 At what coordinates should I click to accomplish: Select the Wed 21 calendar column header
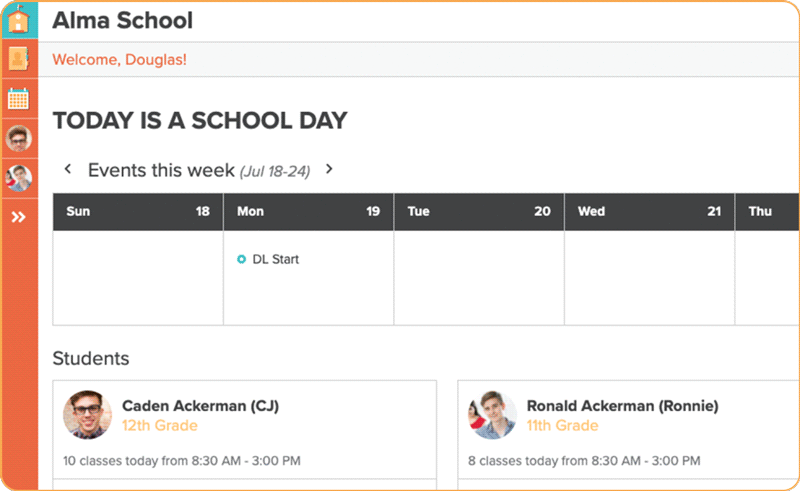click(649, 212)
